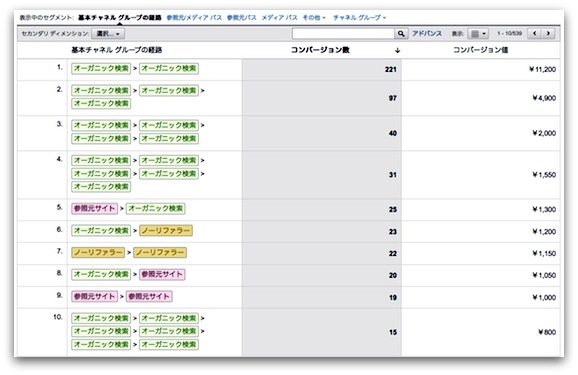Screen dimensions: 578x375
Task: Click conversion count 23
Action: (x=393, y=232)
